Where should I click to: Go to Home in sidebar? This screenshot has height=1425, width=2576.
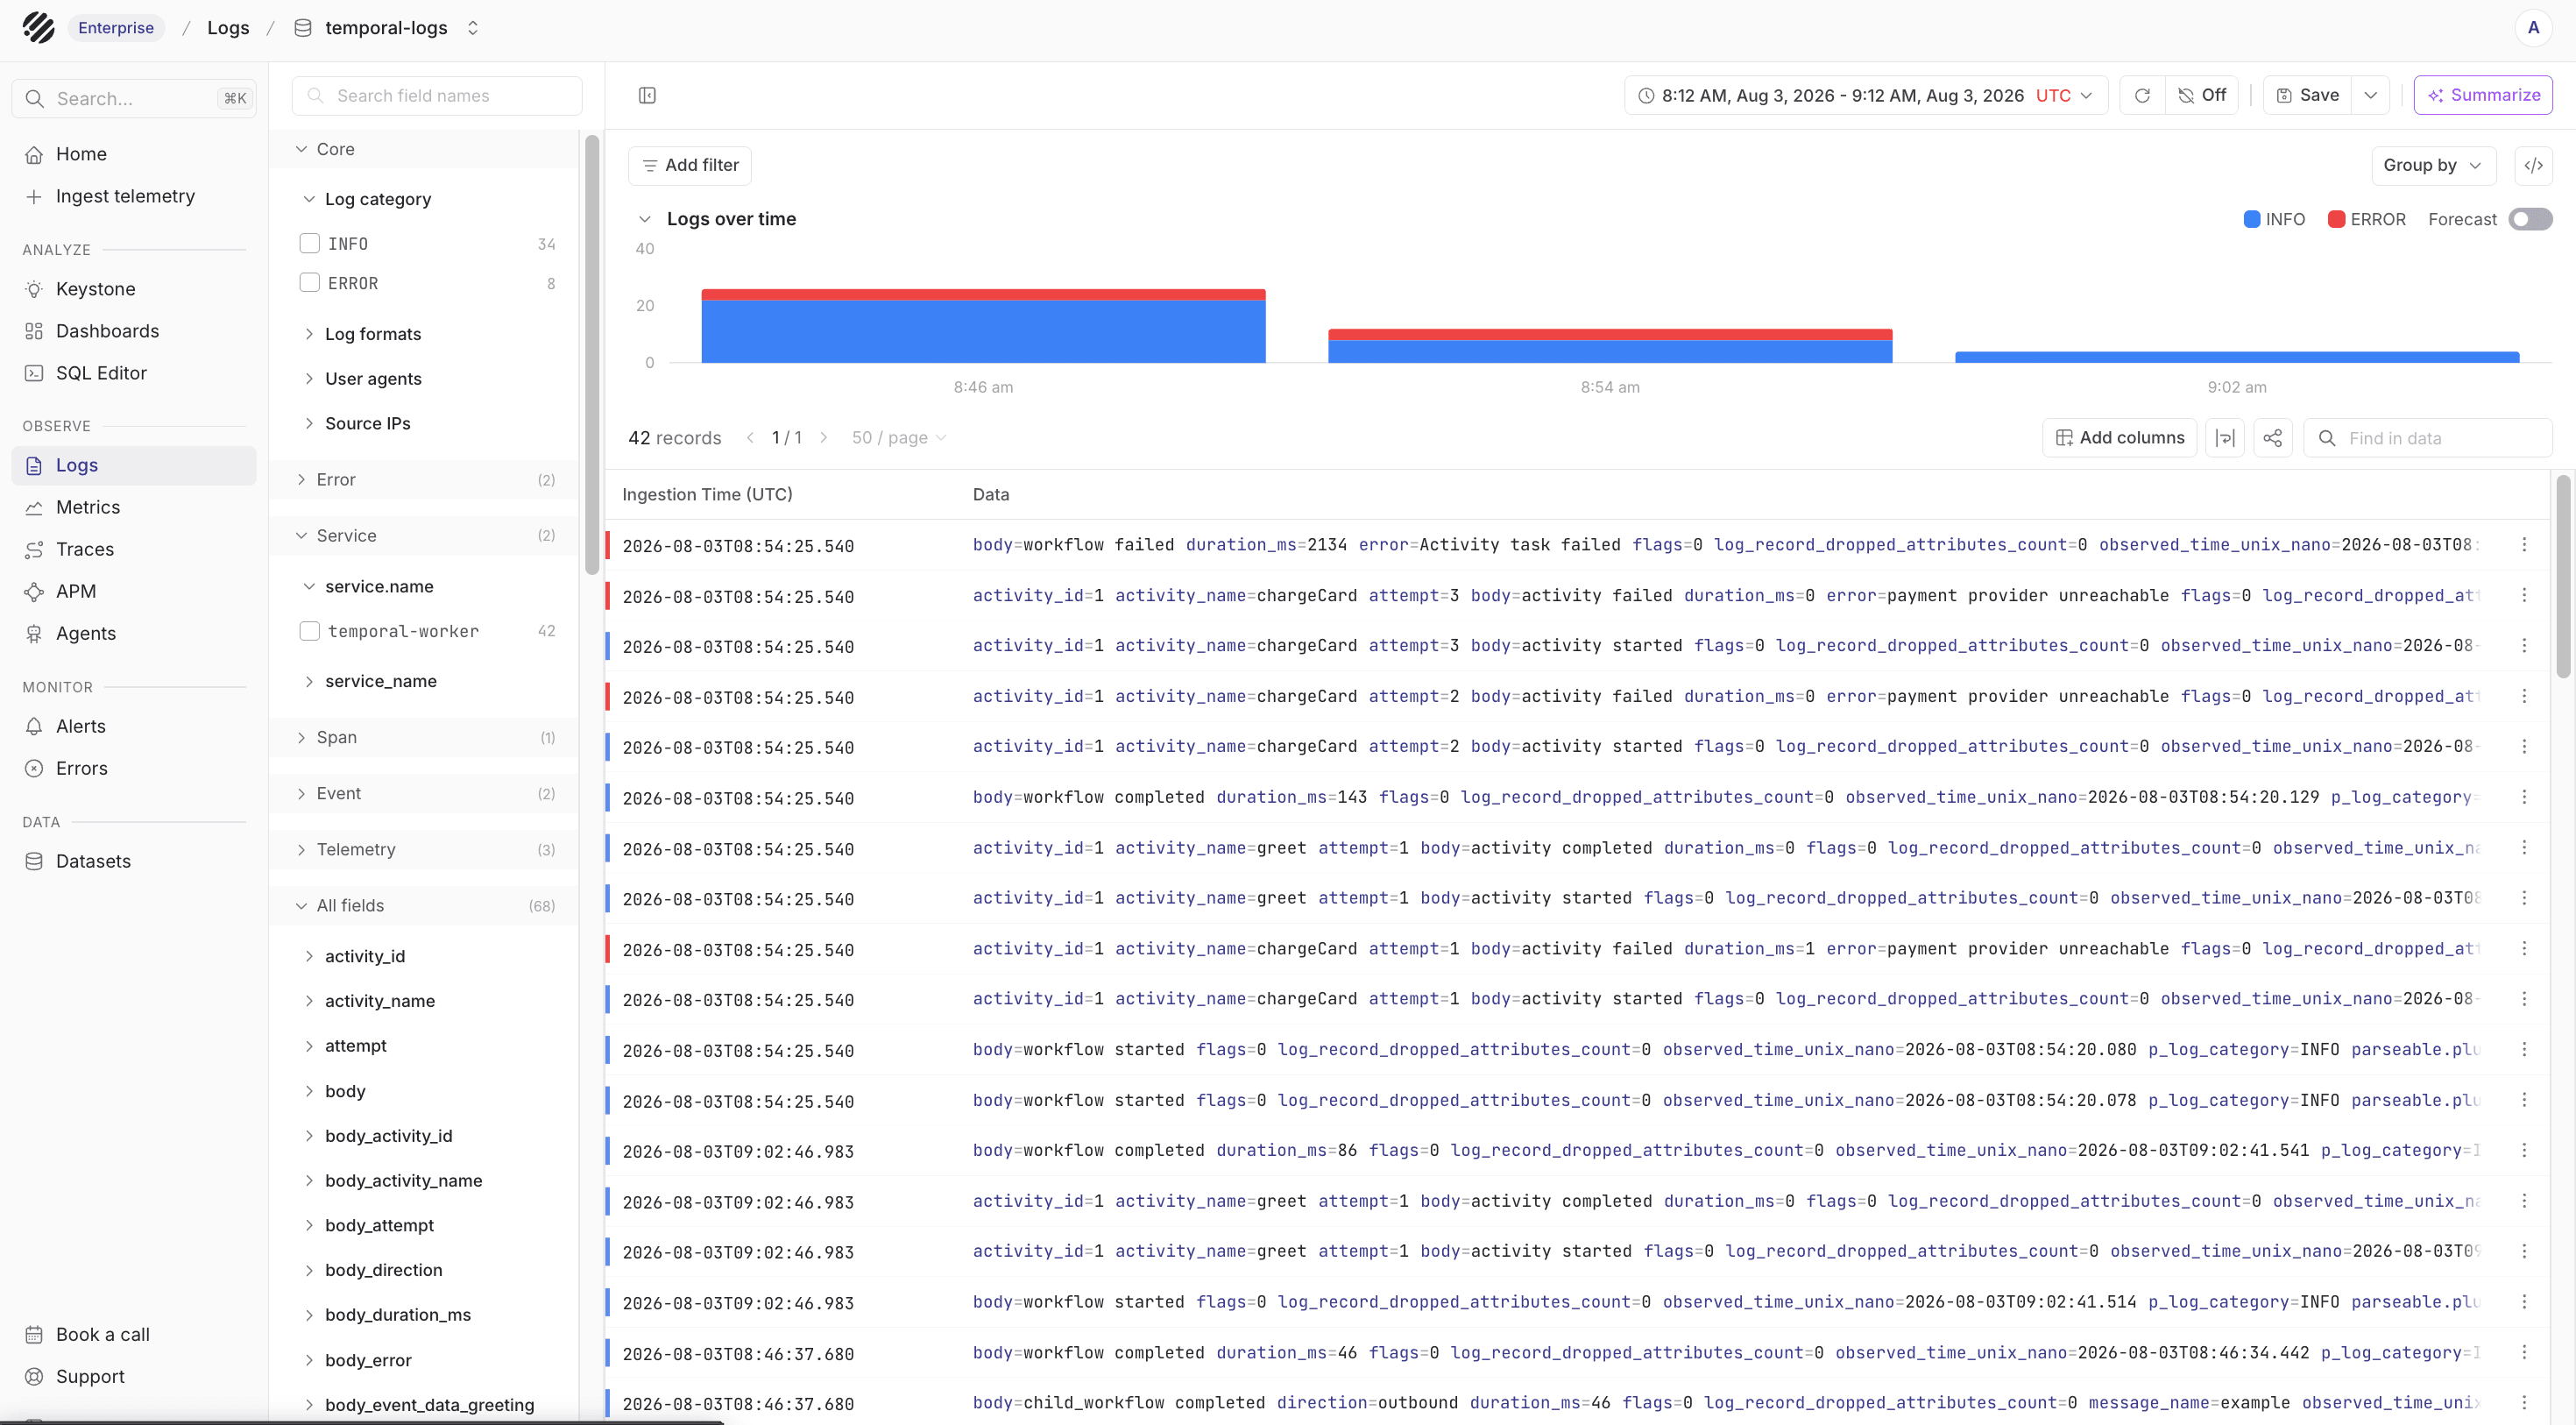click(134, 154)
